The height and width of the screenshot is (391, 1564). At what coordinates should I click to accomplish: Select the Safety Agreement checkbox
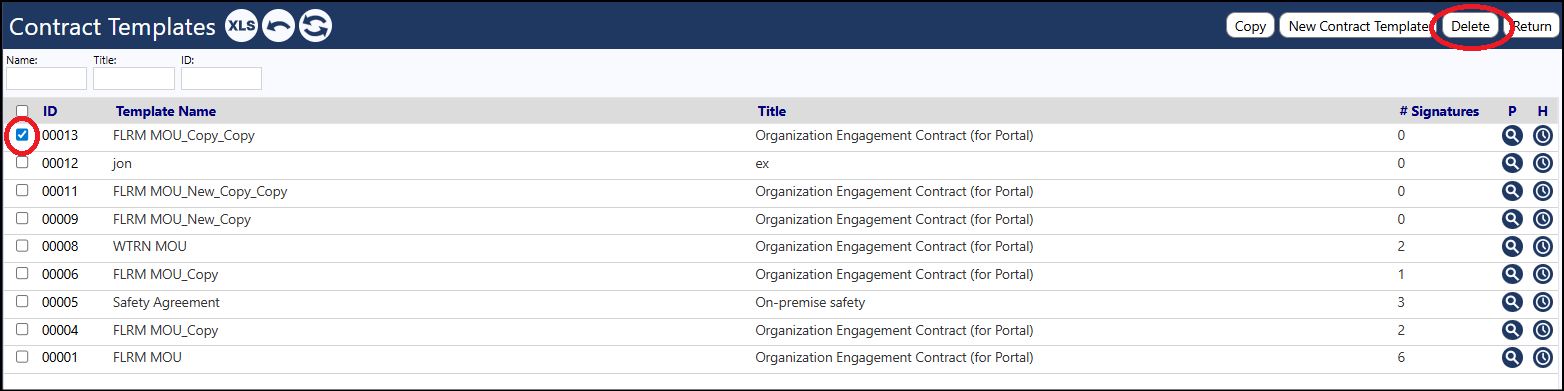click(22, 301)
